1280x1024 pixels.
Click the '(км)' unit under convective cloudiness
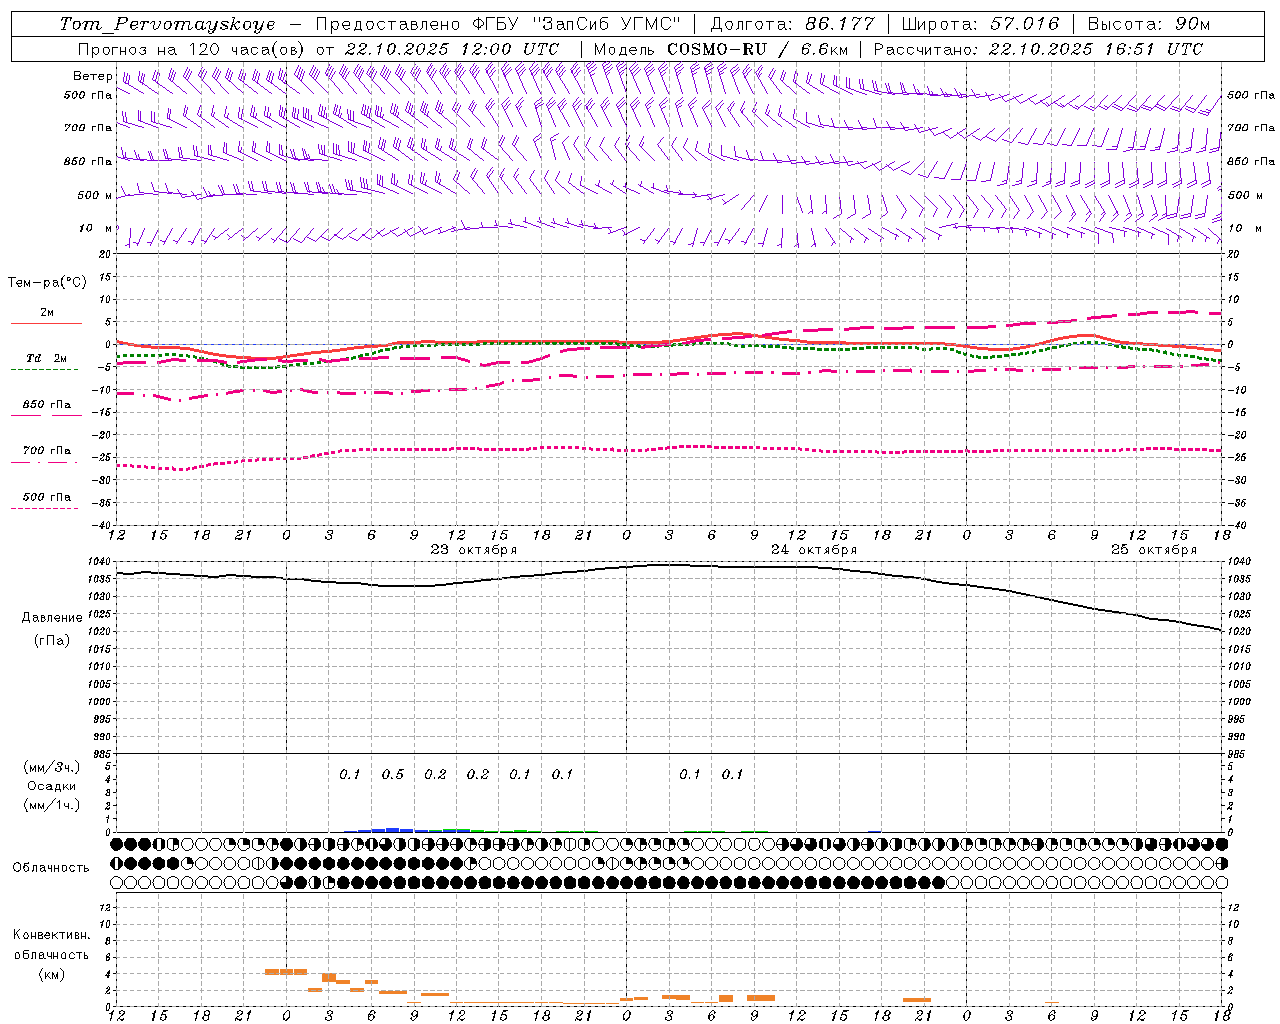(52, 973)
